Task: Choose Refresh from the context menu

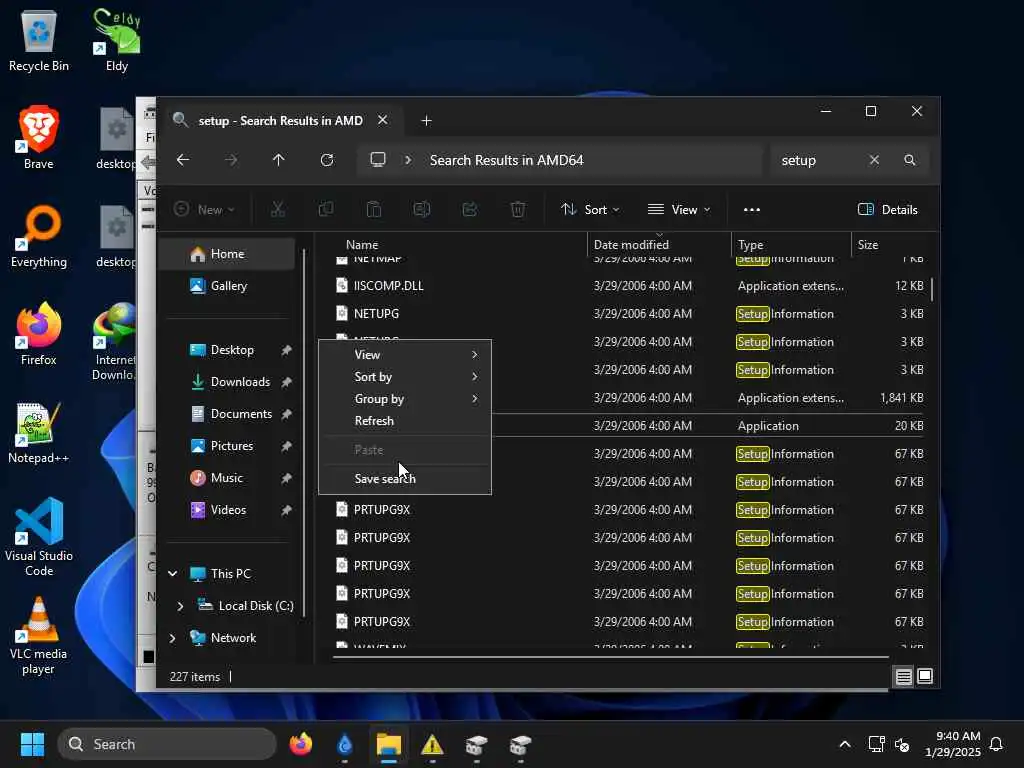Action: coord(405,421)
